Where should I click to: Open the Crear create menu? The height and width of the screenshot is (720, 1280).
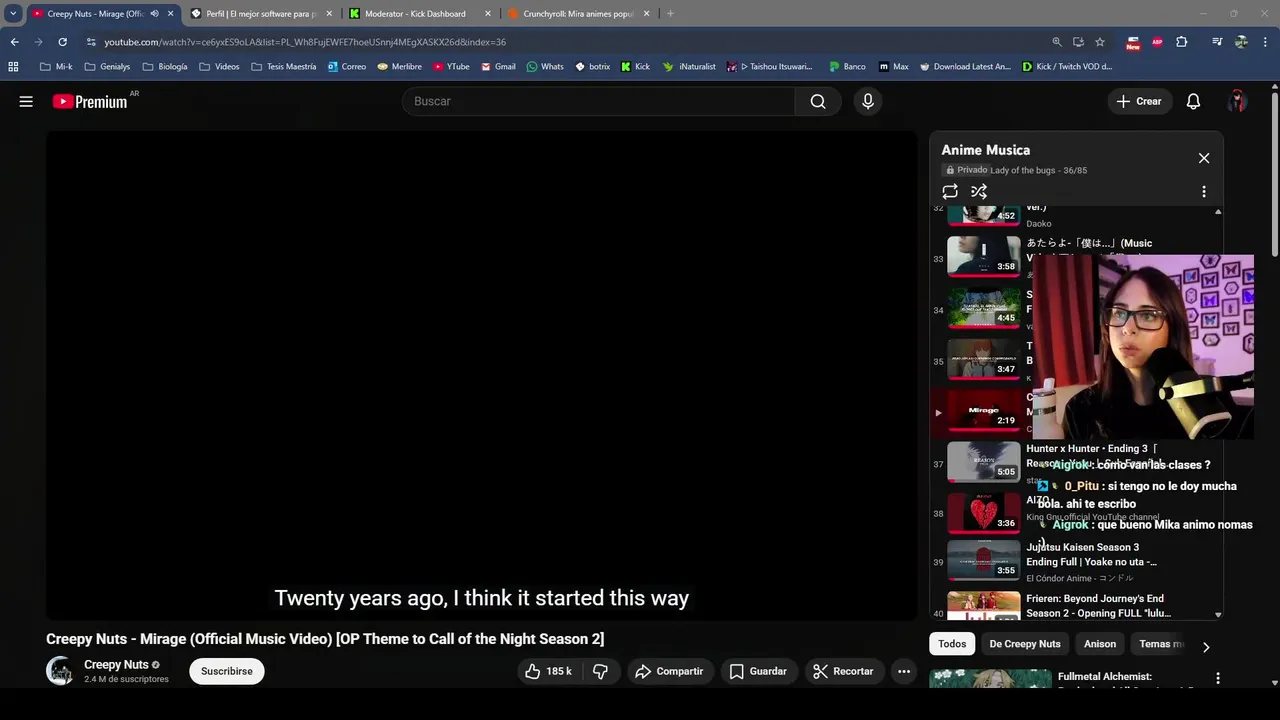1139,101
